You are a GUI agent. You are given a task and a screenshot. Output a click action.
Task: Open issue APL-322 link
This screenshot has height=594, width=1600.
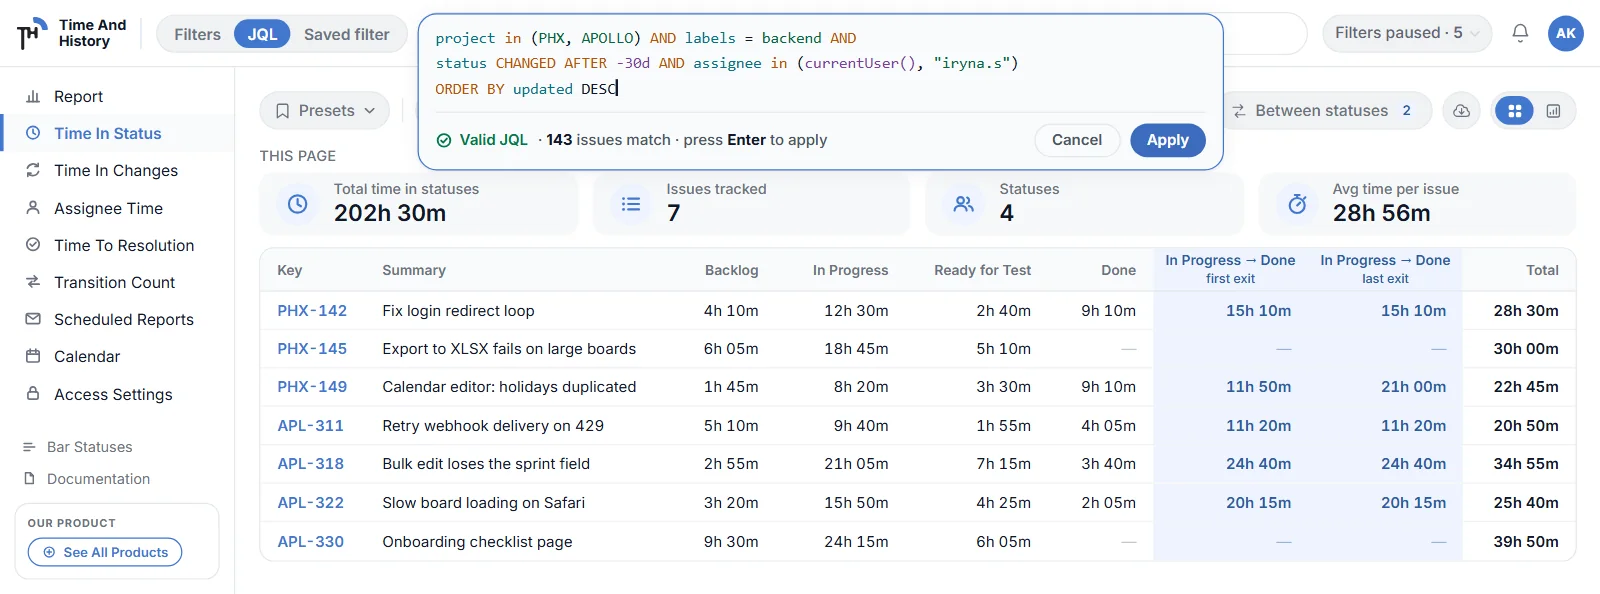[310, 503]
